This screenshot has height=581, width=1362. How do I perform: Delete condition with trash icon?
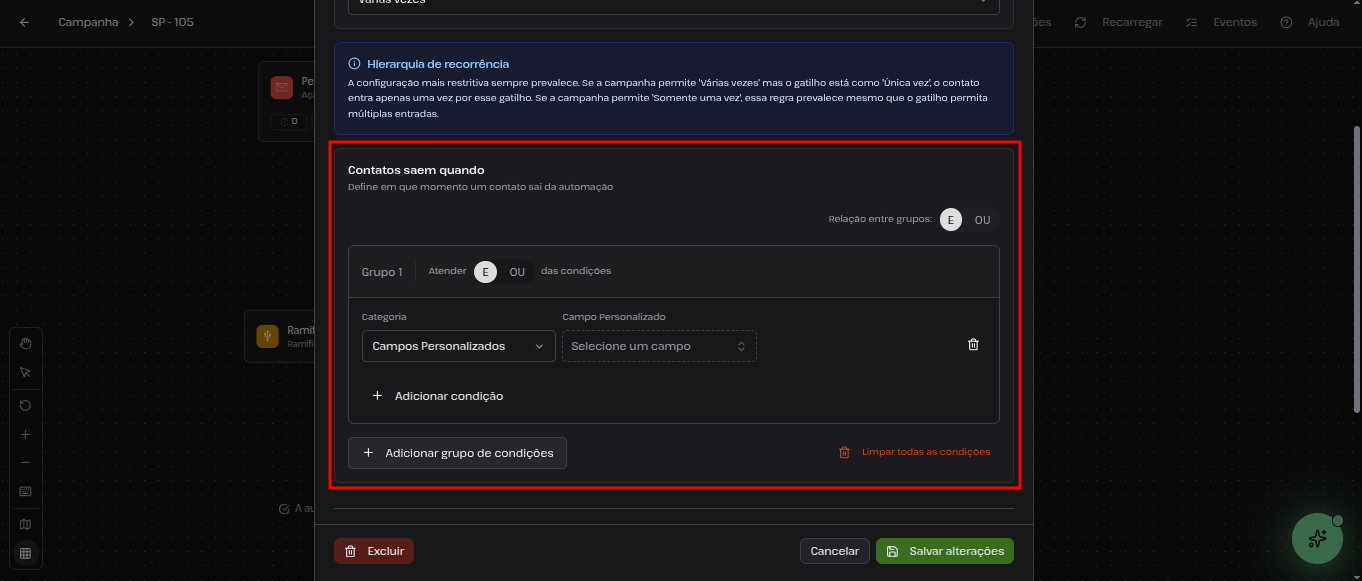pyautogui.click(x=973, y=345)
